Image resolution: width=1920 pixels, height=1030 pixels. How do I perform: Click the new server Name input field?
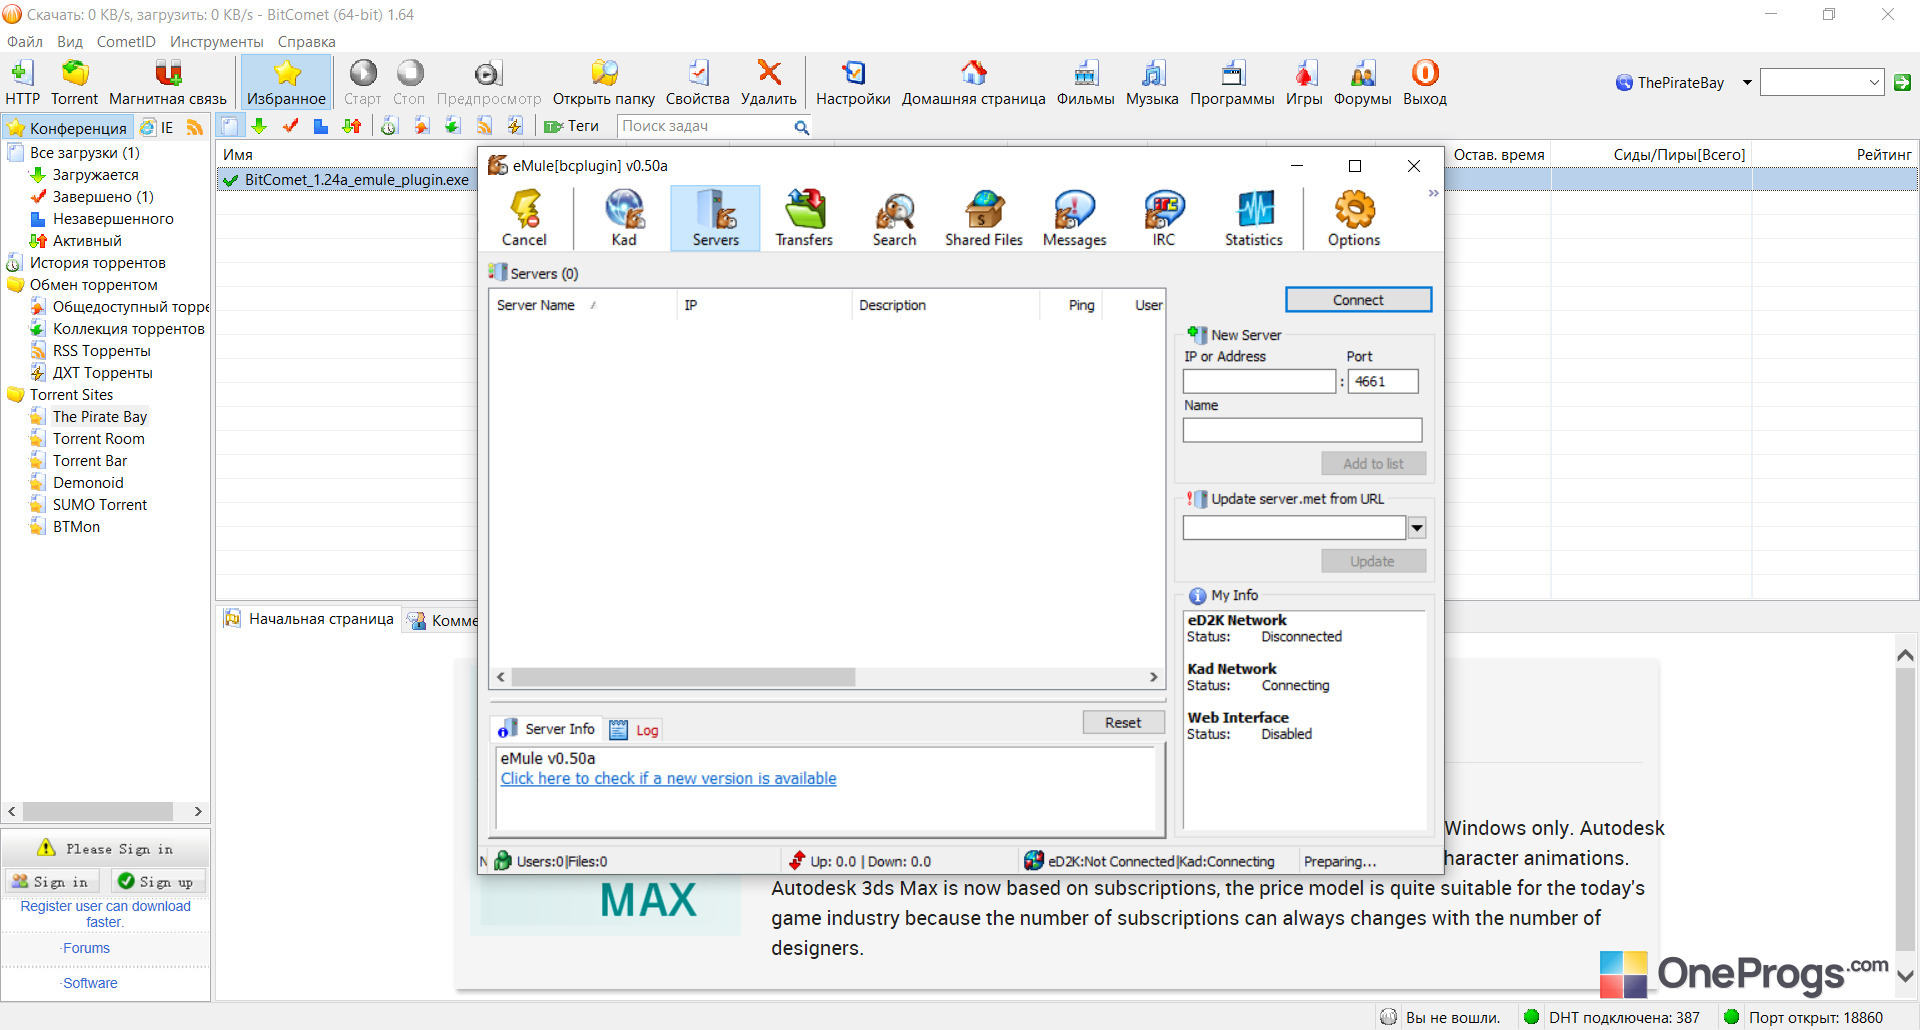click(1302, 430)
